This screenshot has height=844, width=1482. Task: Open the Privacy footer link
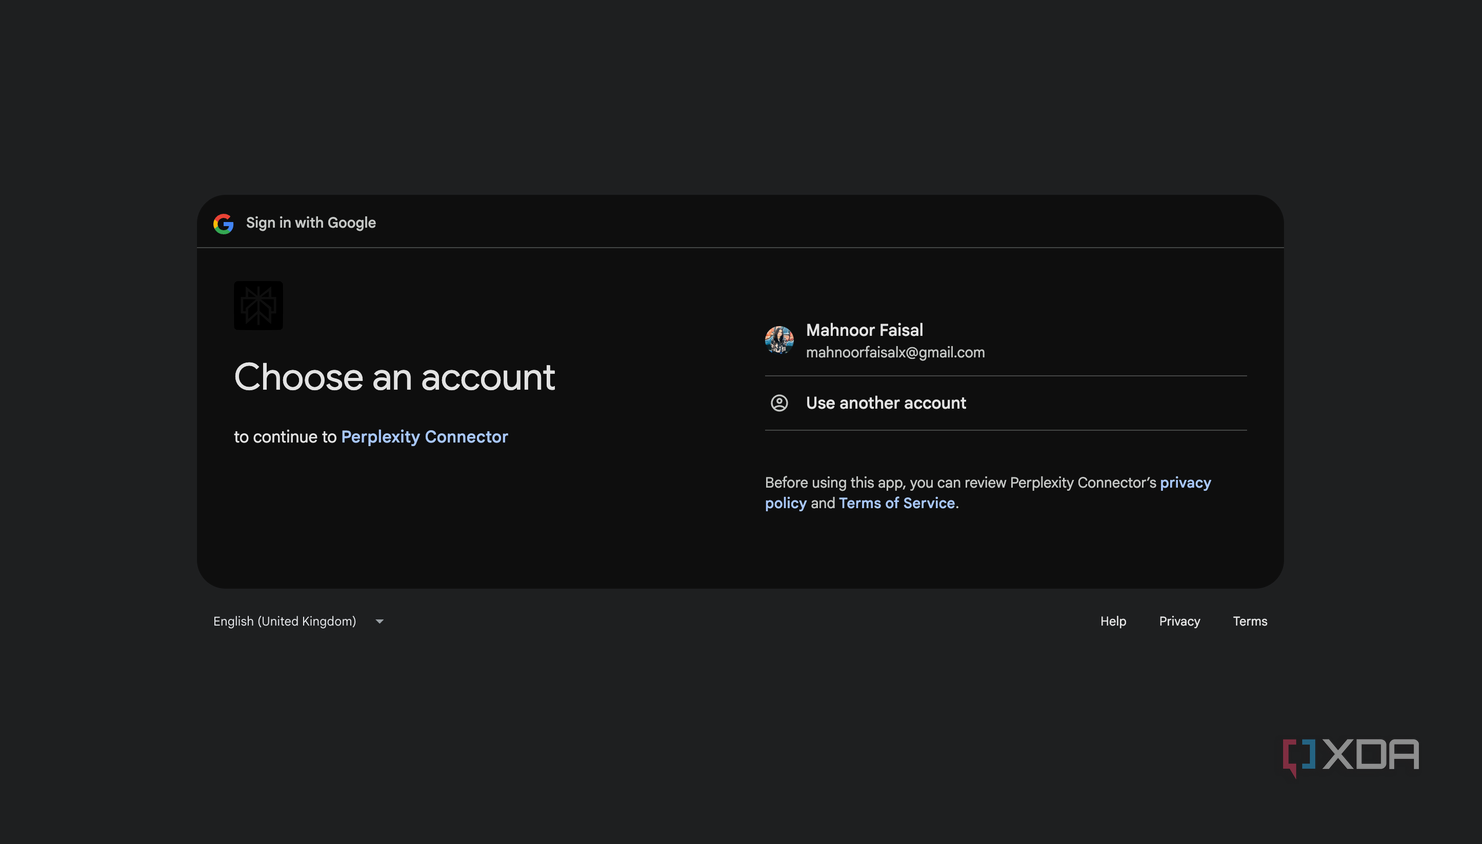[x=1179, y=621]
